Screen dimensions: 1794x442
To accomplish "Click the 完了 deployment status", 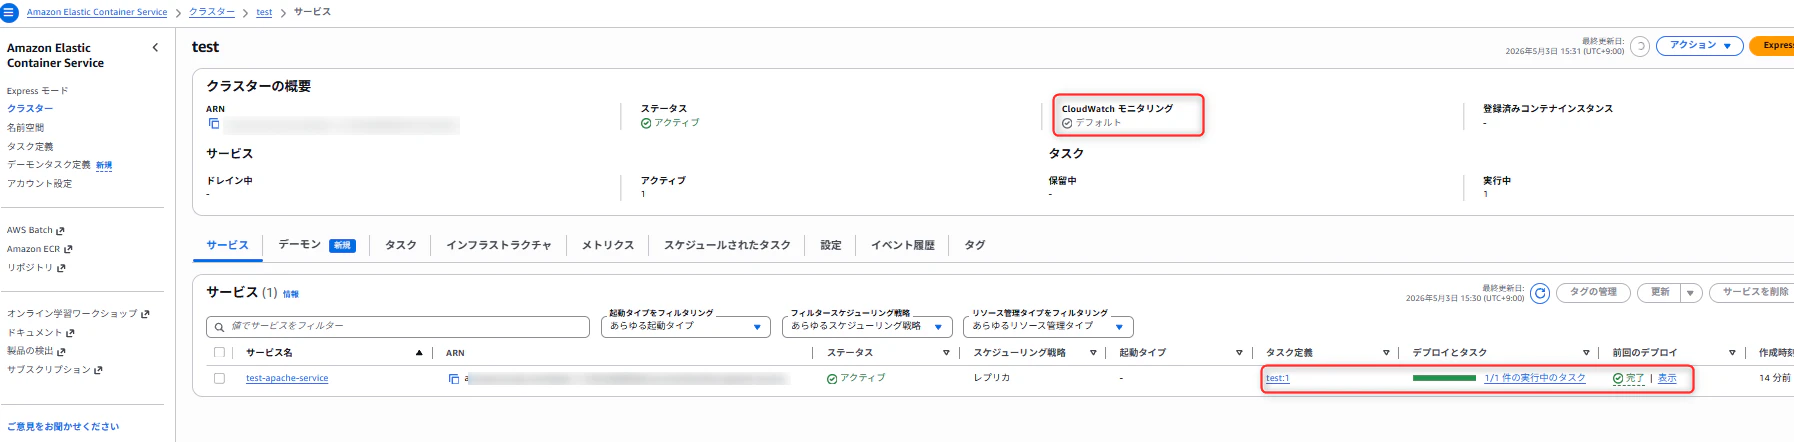I will tap(1628, 379).
